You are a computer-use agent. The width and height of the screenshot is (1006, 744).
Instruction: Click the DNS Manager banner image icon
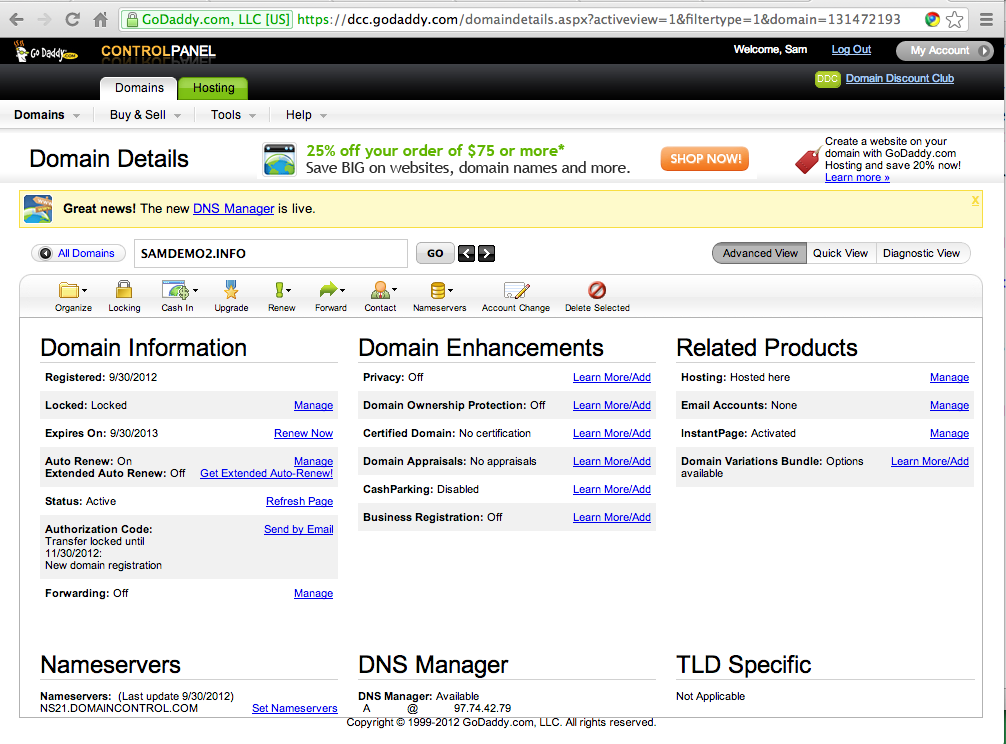[38, 208]
